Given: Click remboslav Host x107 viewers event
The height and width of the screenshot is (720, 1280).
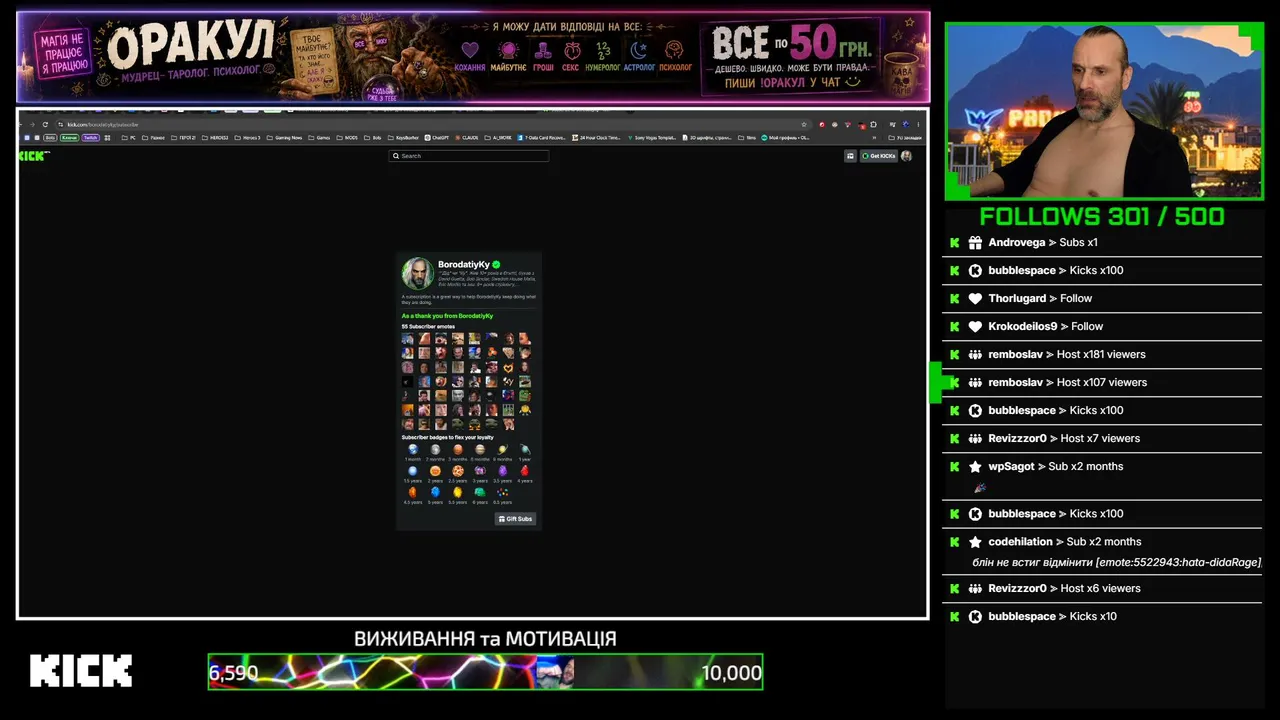Looking at the screenshot, I should 1102,382.
